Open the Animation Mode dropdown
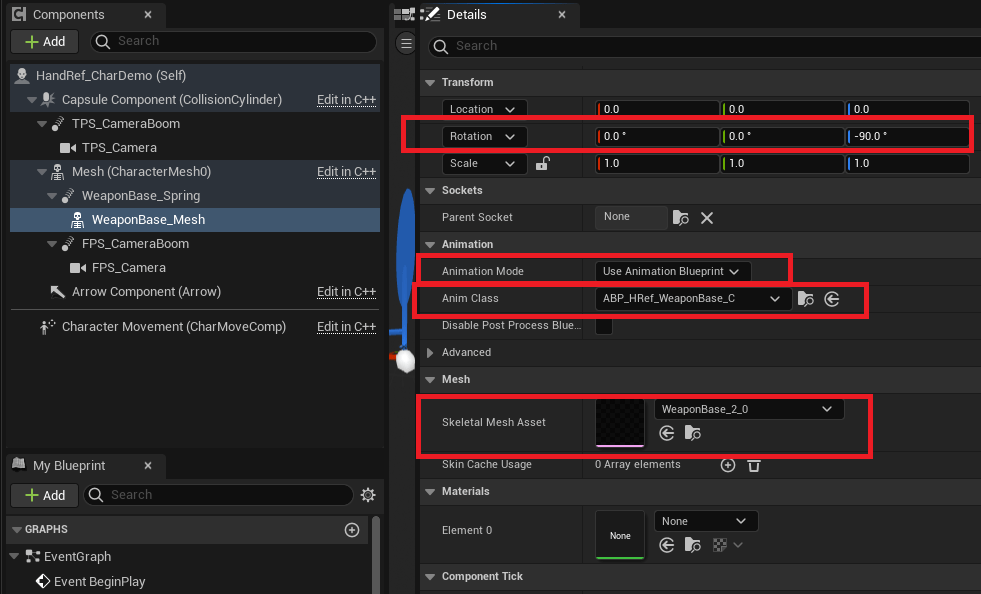This screenshot has height=594, width=981. pos(671,272)
